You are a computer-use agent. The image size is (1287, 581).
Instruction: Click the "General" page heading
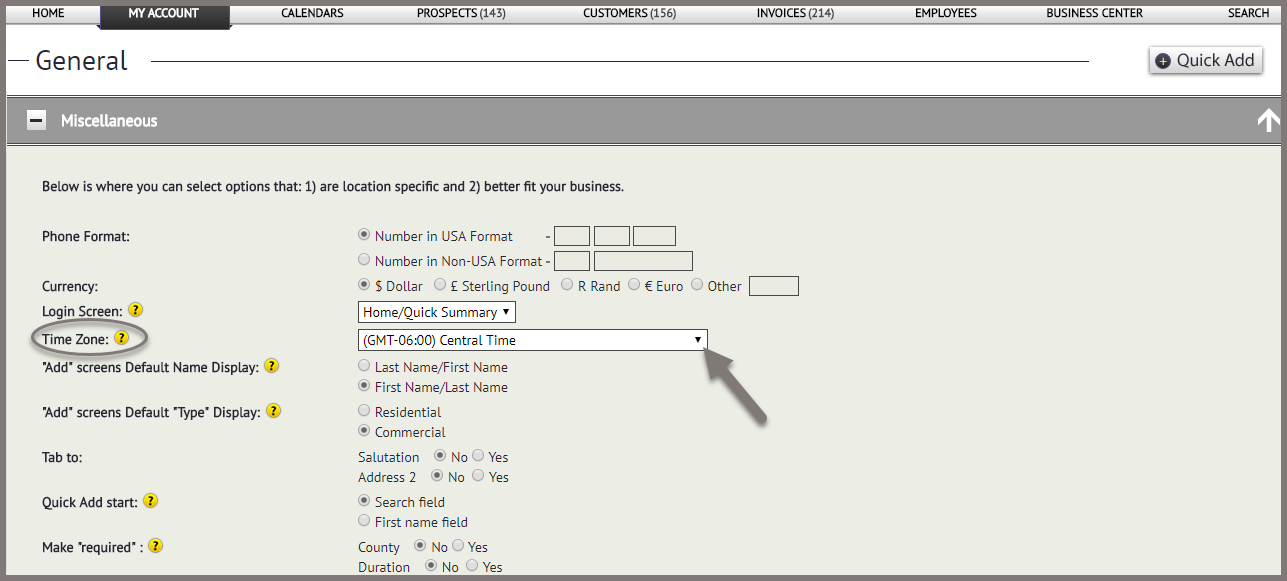[x=81, y=60]
